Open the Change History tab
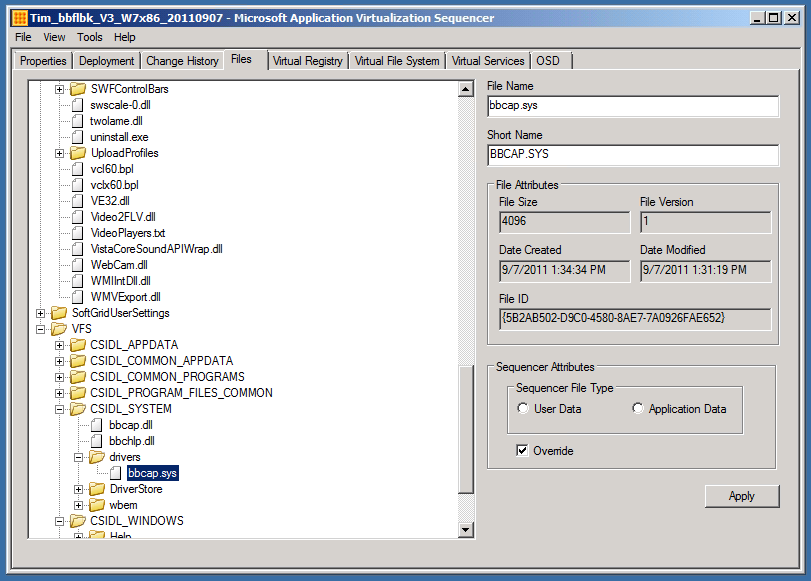 pos(182,61)
